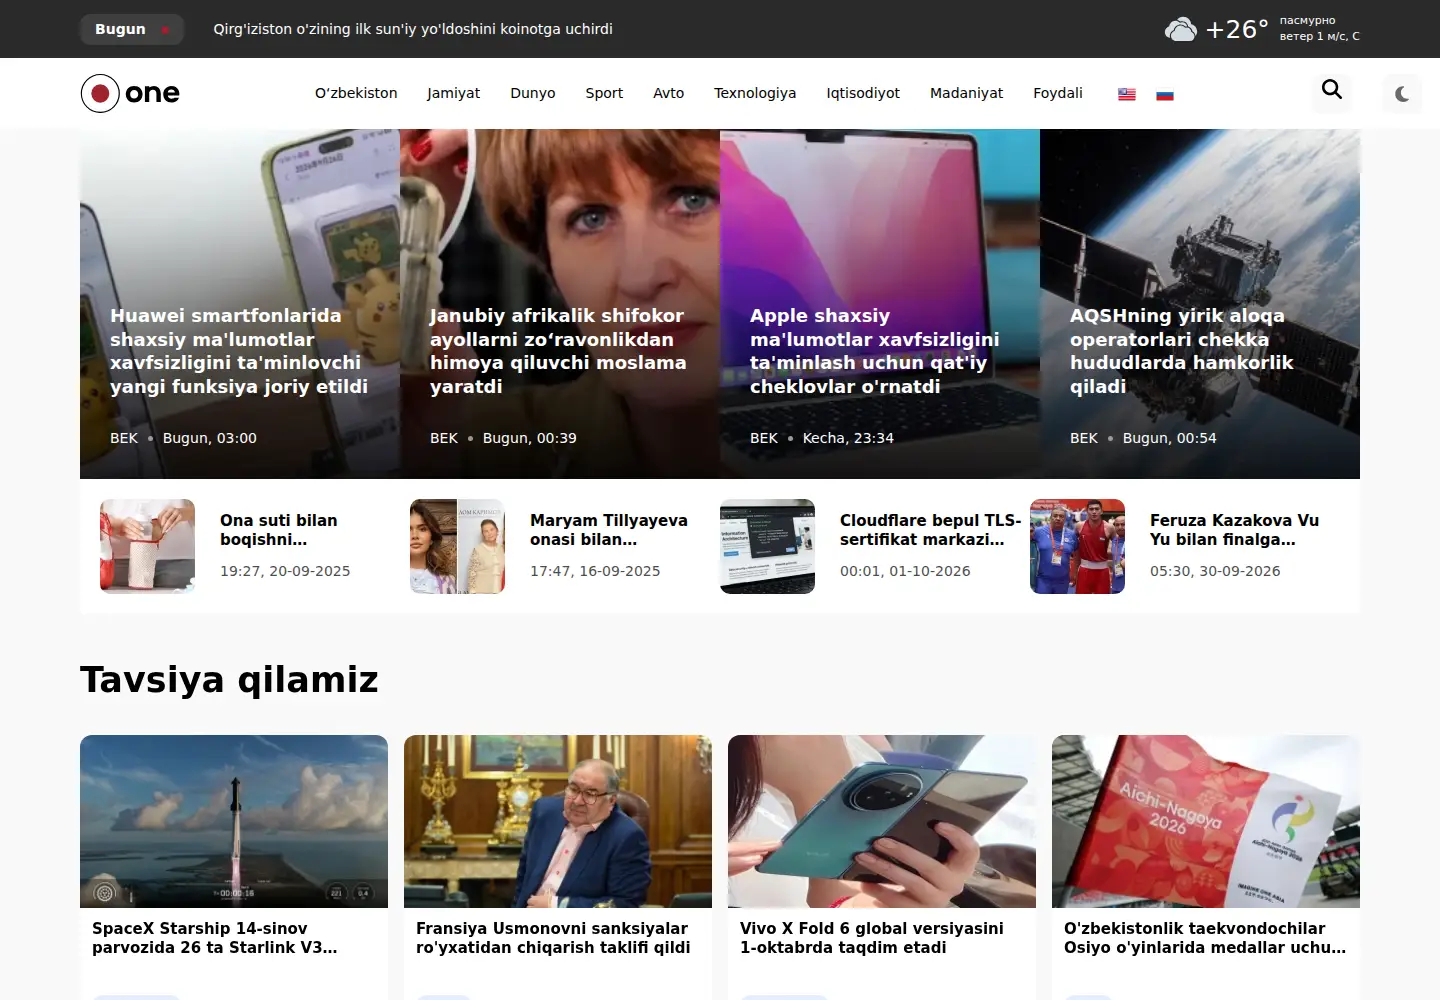Open the Ona suti bilan boqishni headline
1440x1000 pixels.
279,530
